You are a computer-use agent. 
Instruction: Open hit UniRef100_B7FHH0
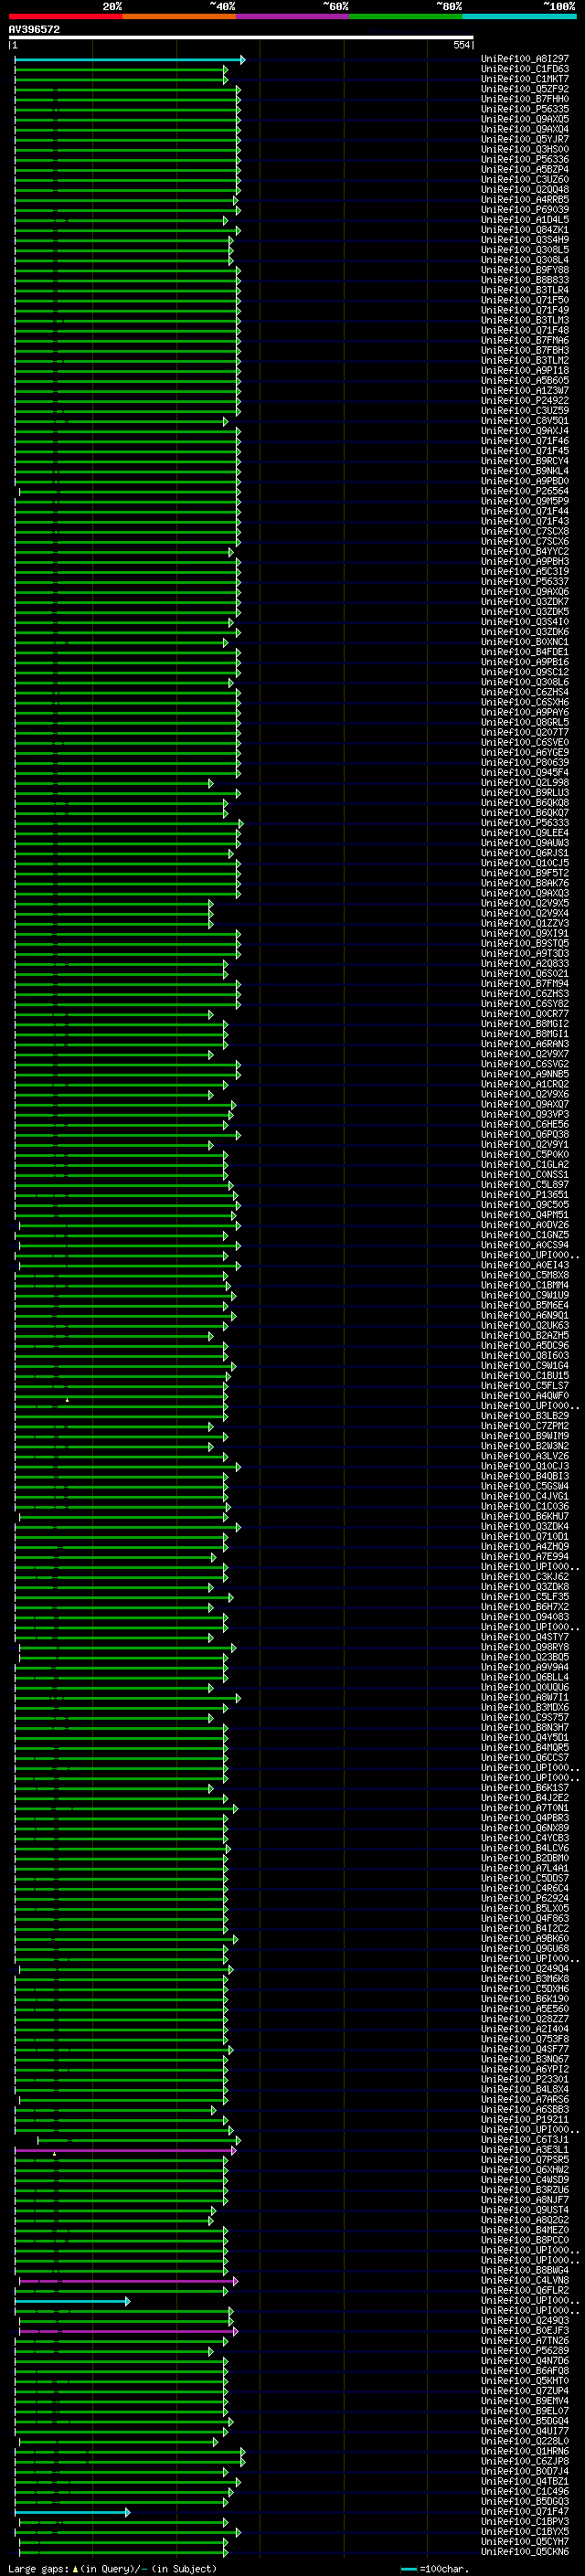click(525, 99)
